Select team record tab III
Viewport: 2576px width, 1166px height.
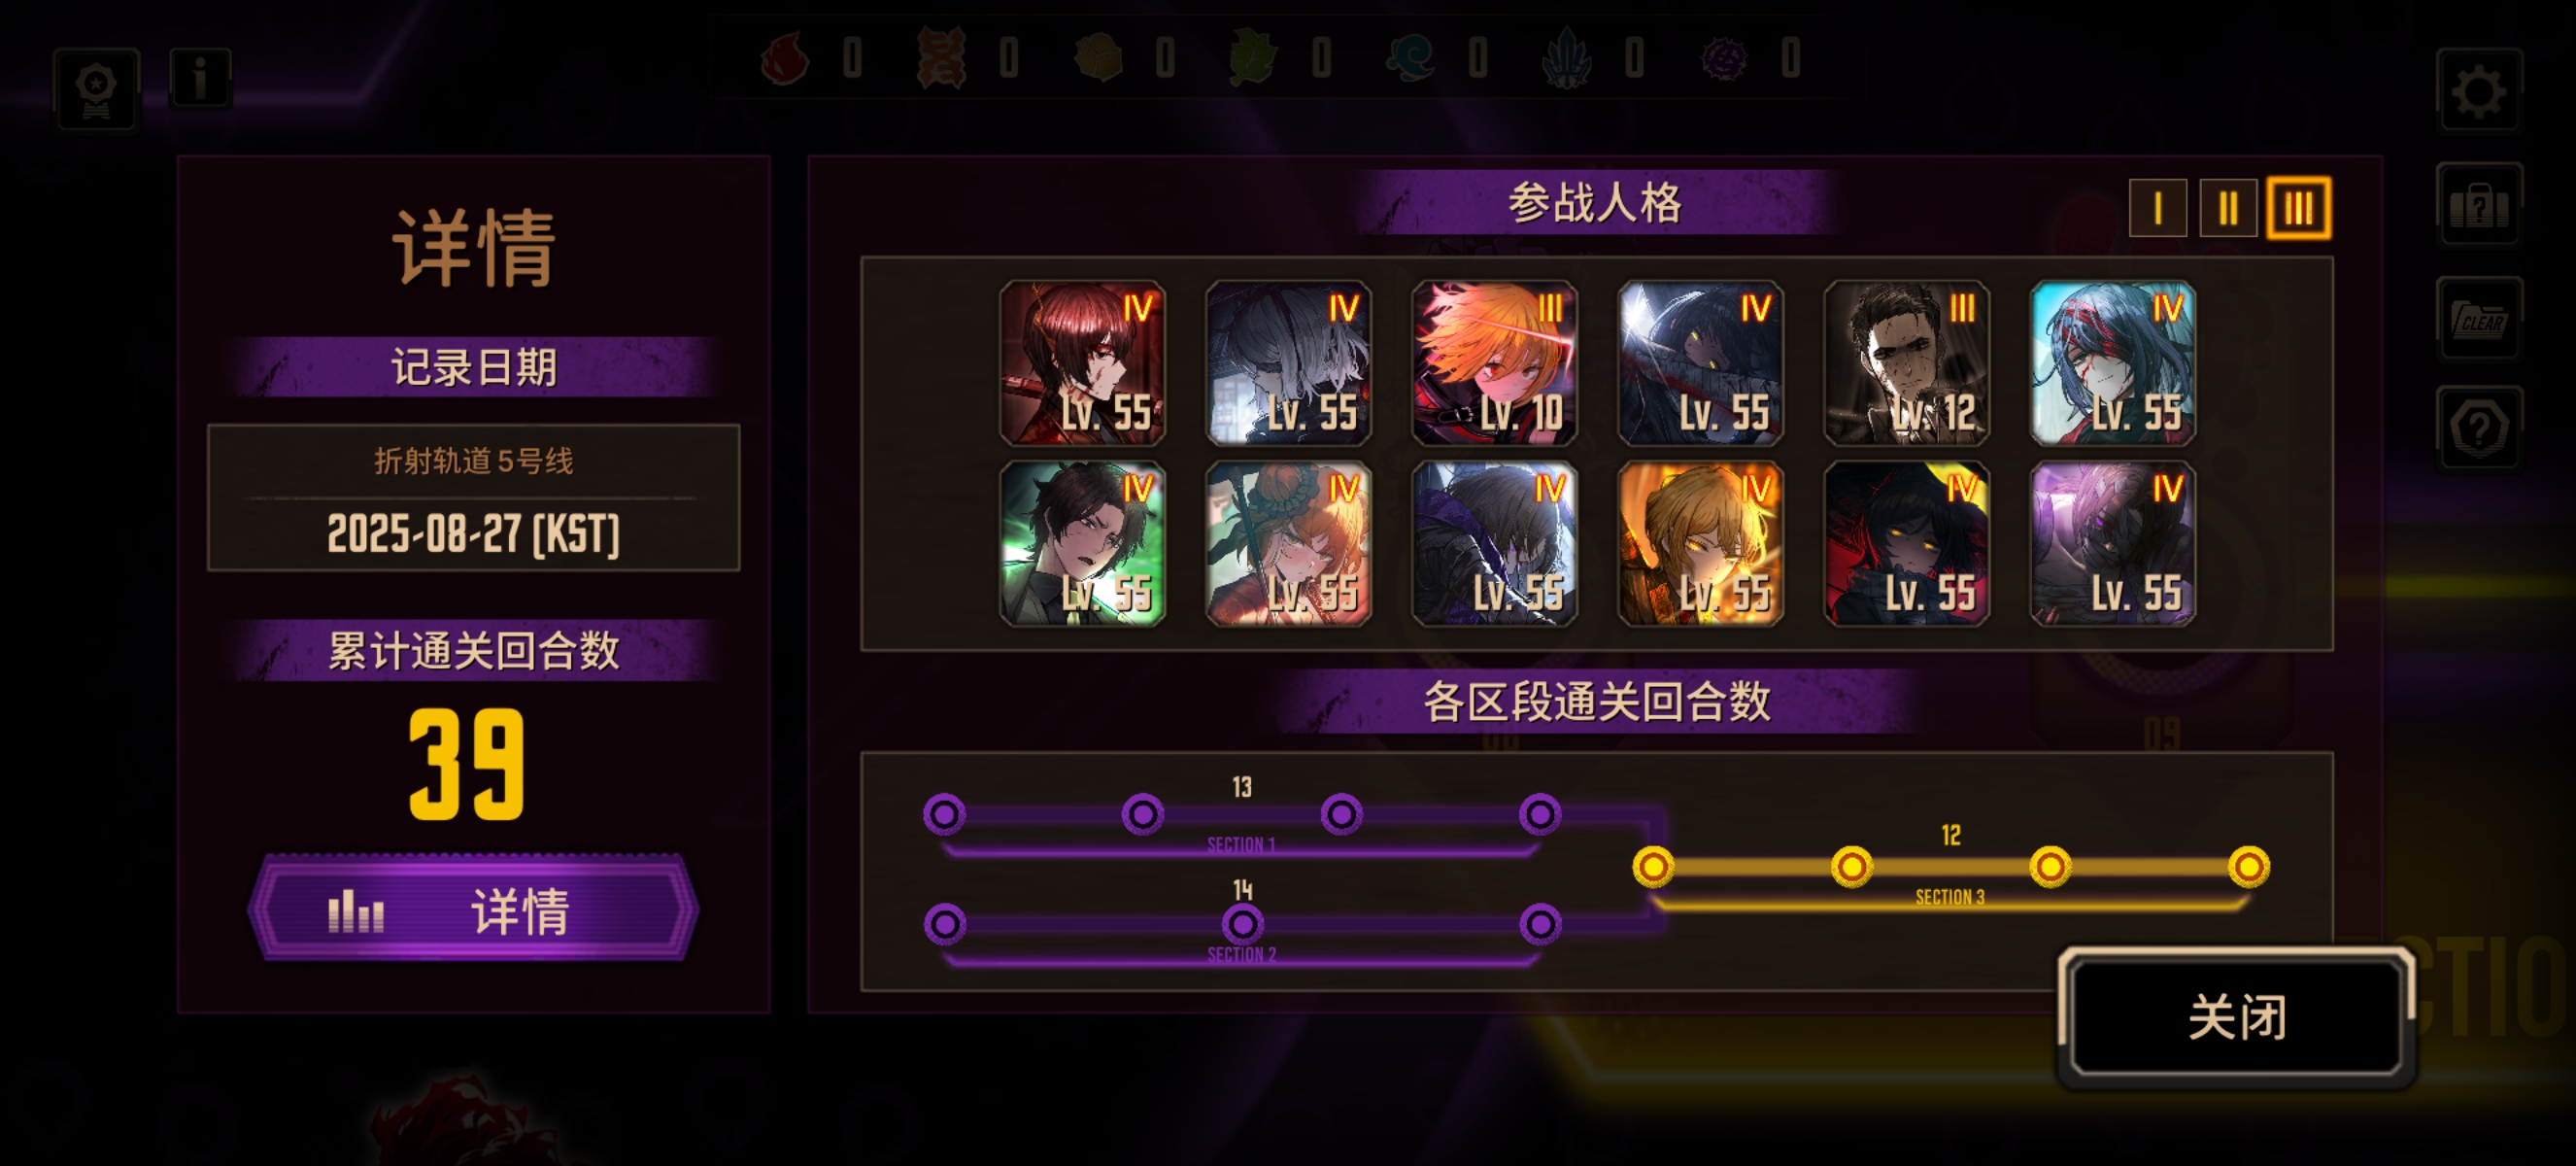pyautogui.click(x=2298, y=208)
